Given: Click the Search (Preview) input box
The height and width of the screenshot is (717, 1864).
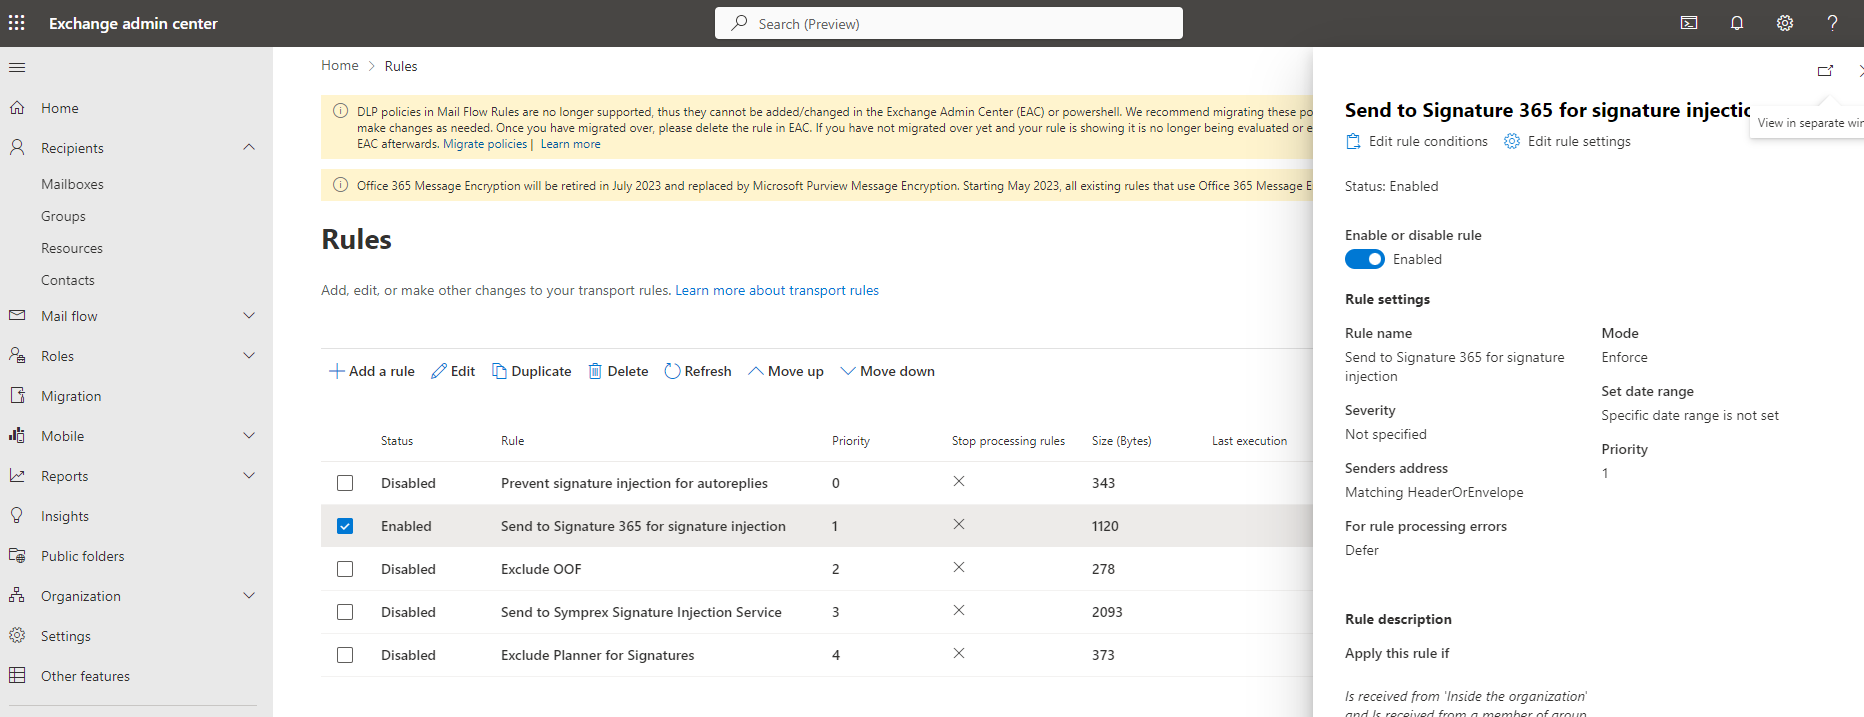Looking at the screenshot, I should pyautogui.click(x=949, y=23).
